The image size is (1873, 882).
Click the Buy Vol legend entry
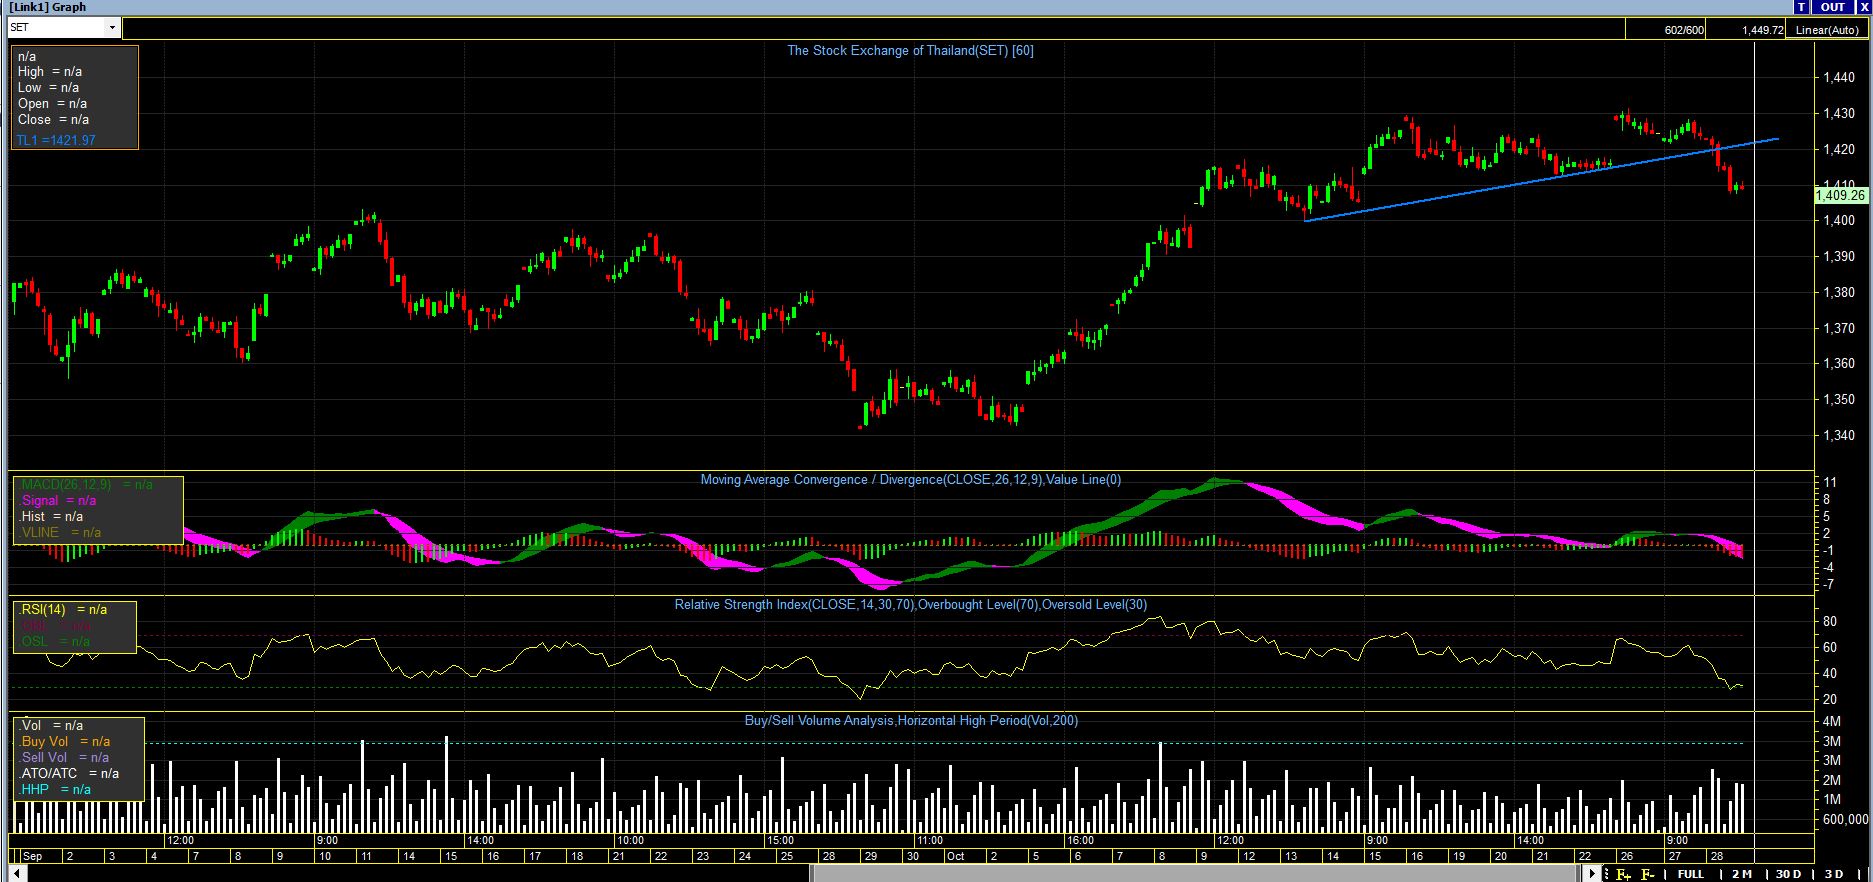[65, 742]
